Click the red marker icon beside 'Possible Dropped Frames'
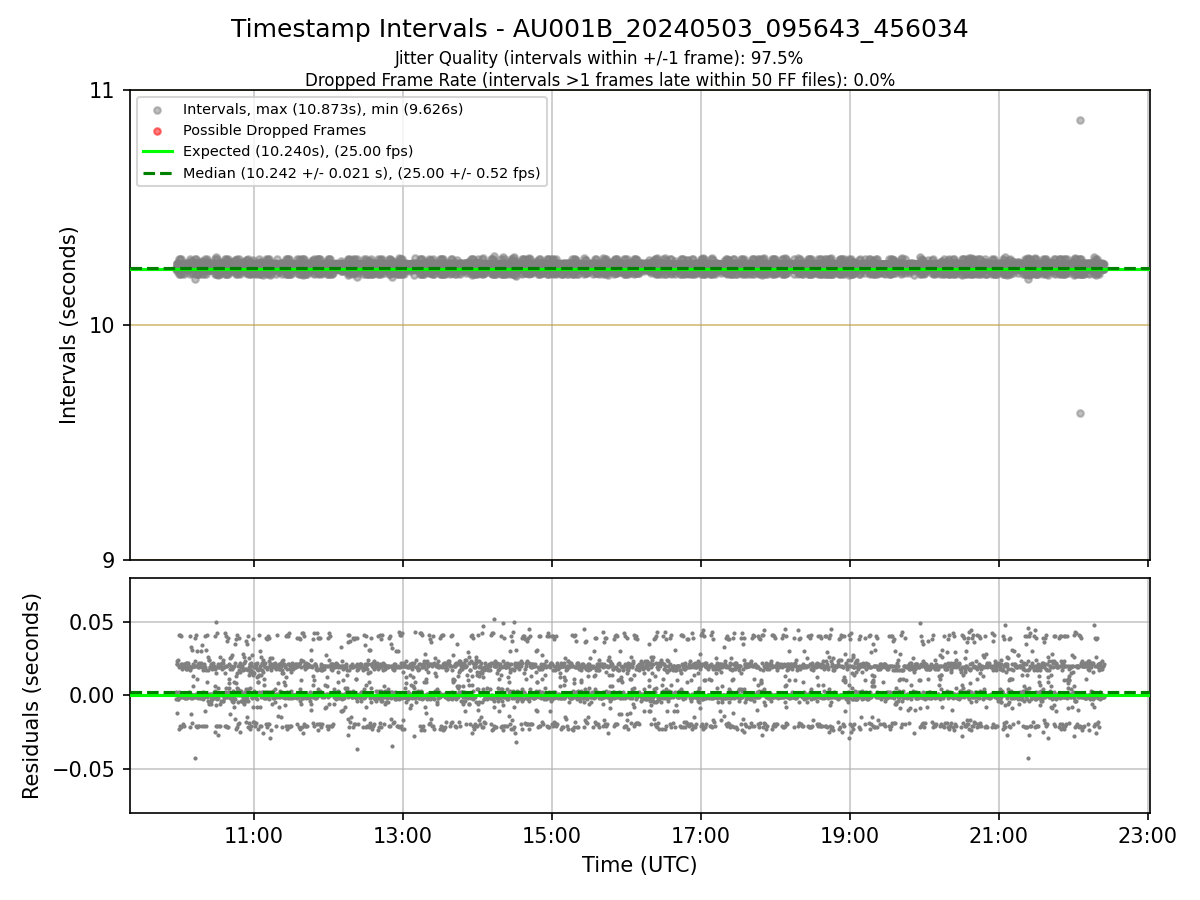 coord(157,131)
